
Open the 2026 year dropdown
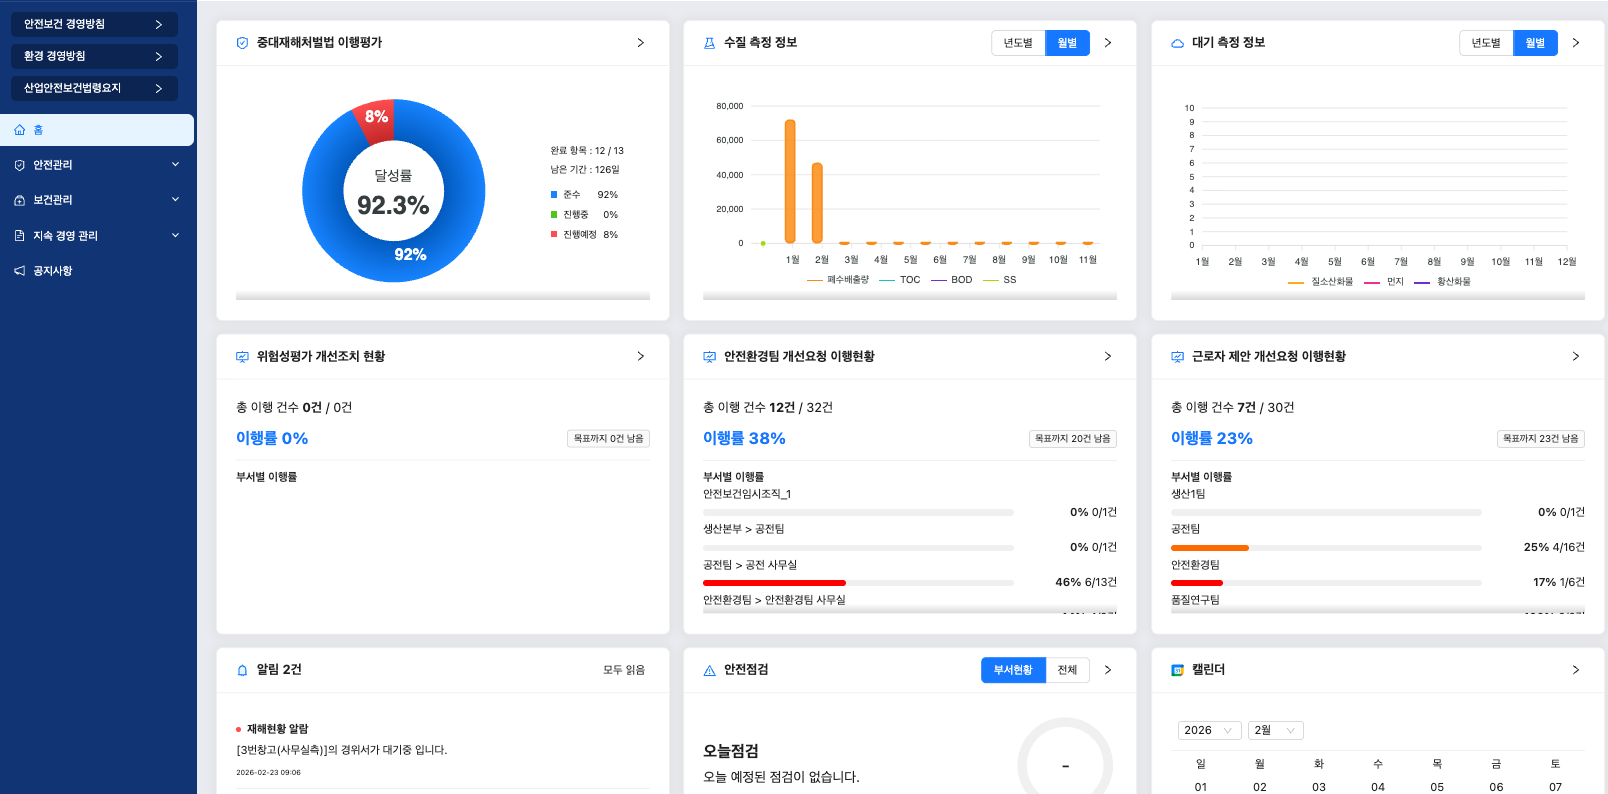click(1210, 730)
